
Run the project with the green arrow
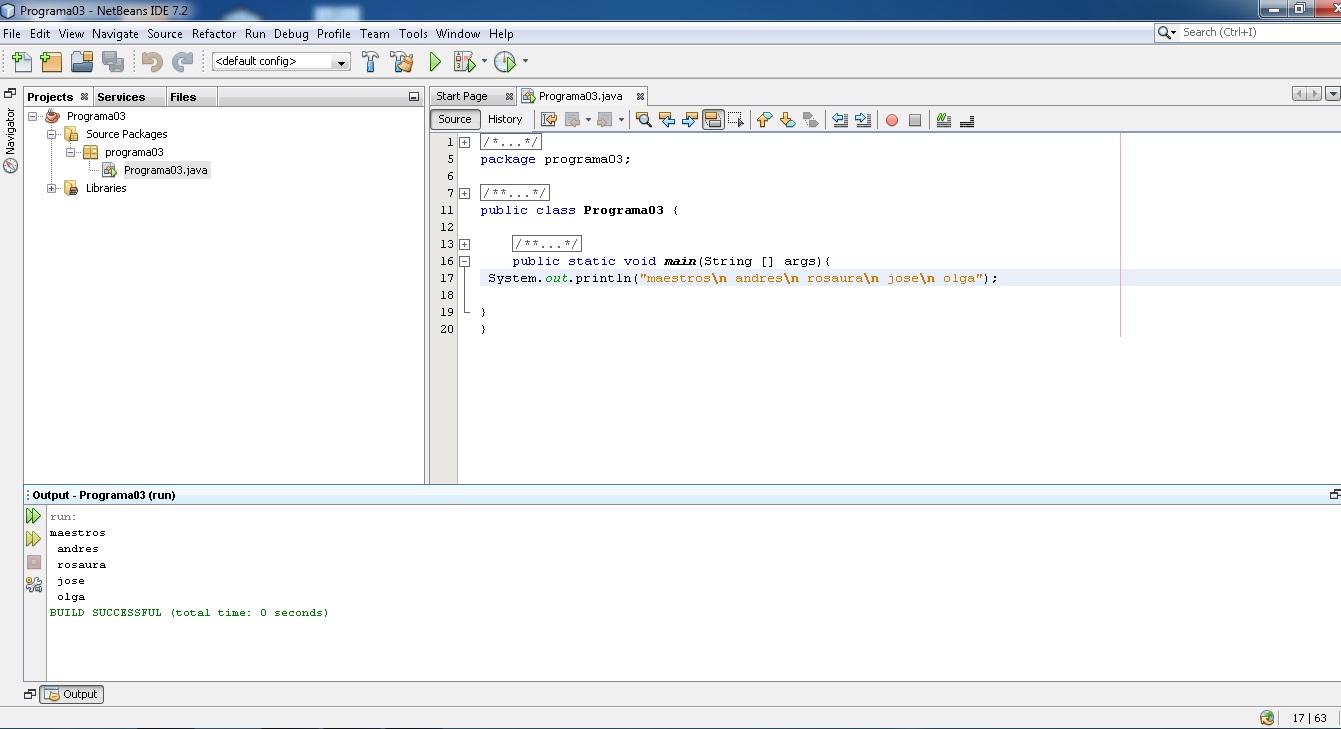point(434,61)
